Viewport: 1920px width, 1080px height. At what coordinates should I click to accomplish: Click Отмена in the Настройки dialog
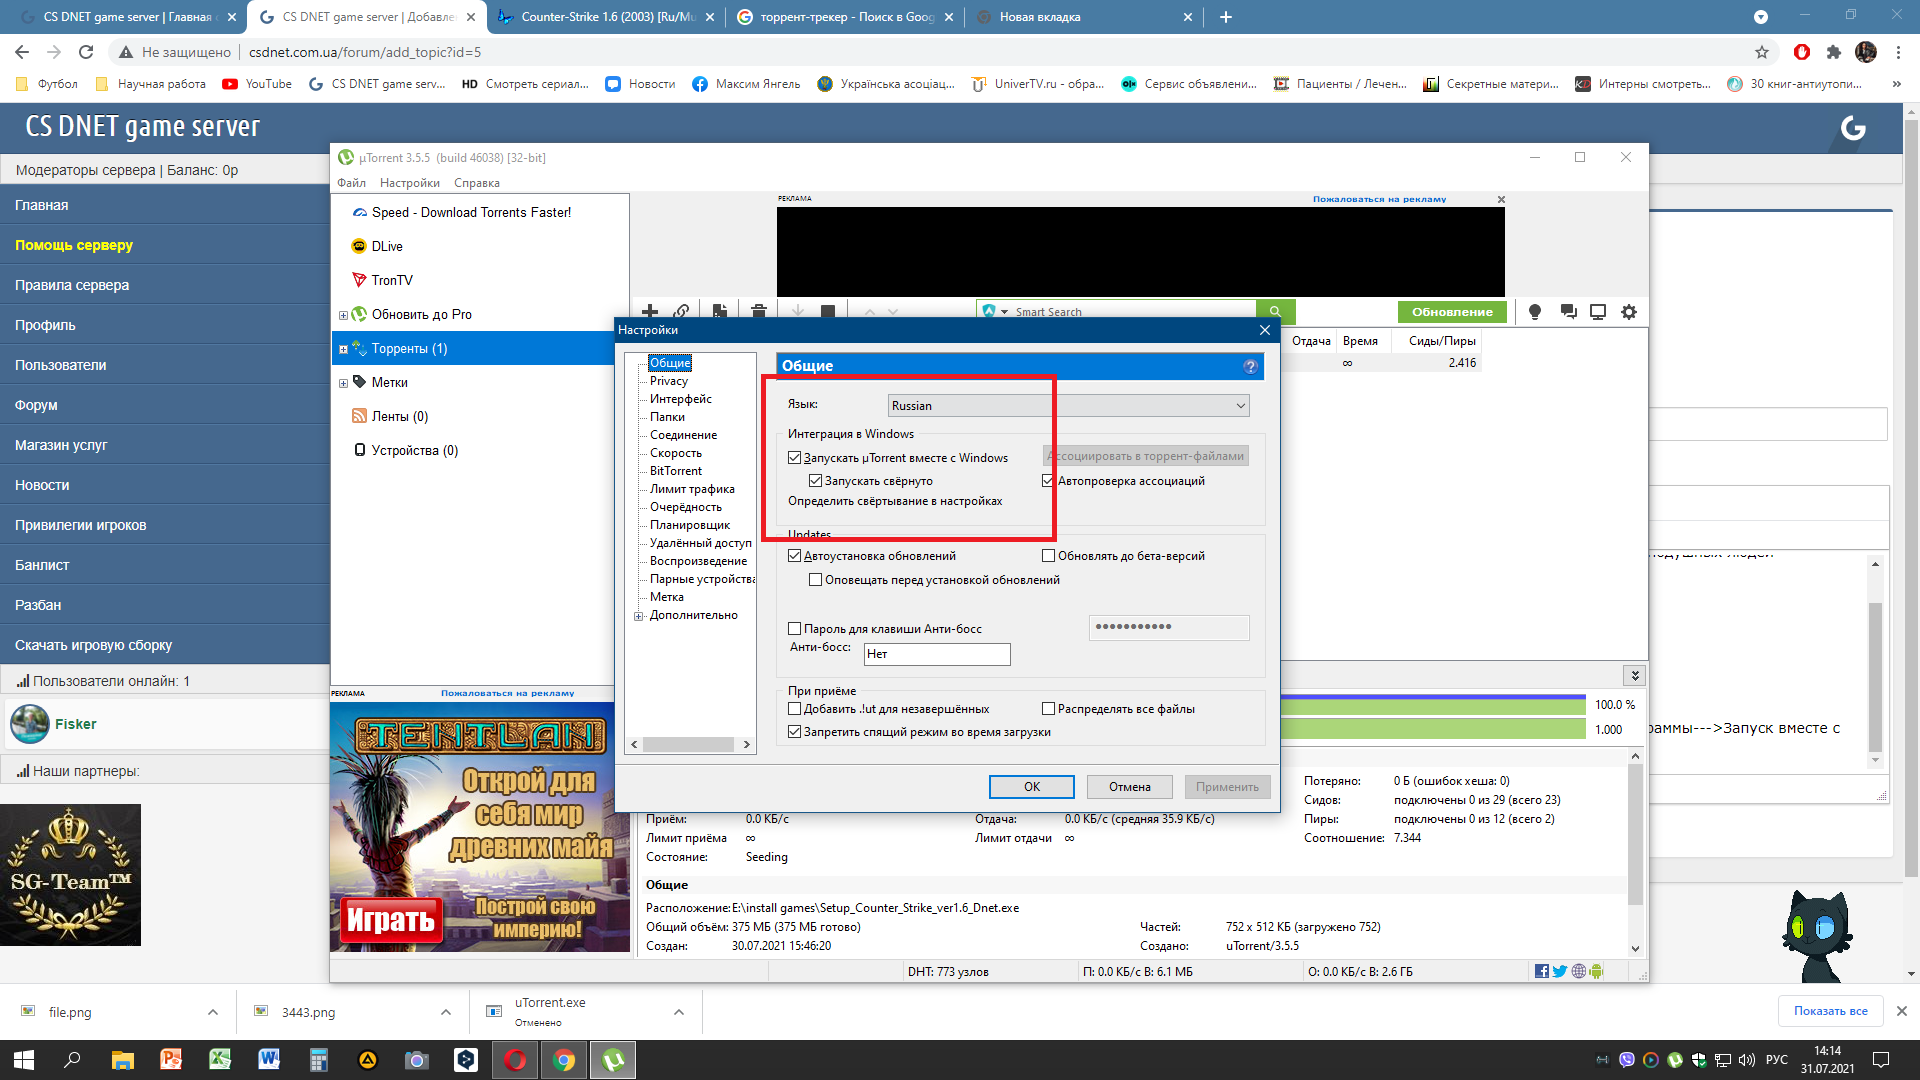tap(1130, 787)
